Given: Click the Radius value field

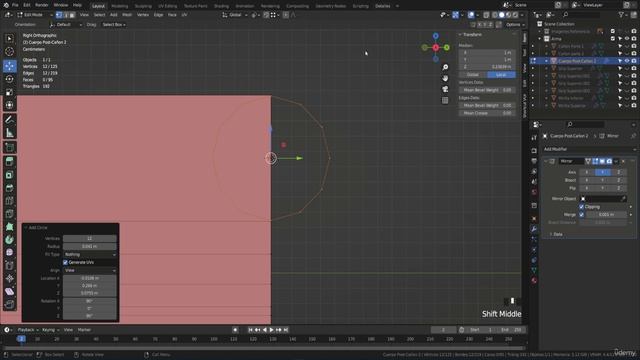Looking at the screenshot, I should click(90, 247).
